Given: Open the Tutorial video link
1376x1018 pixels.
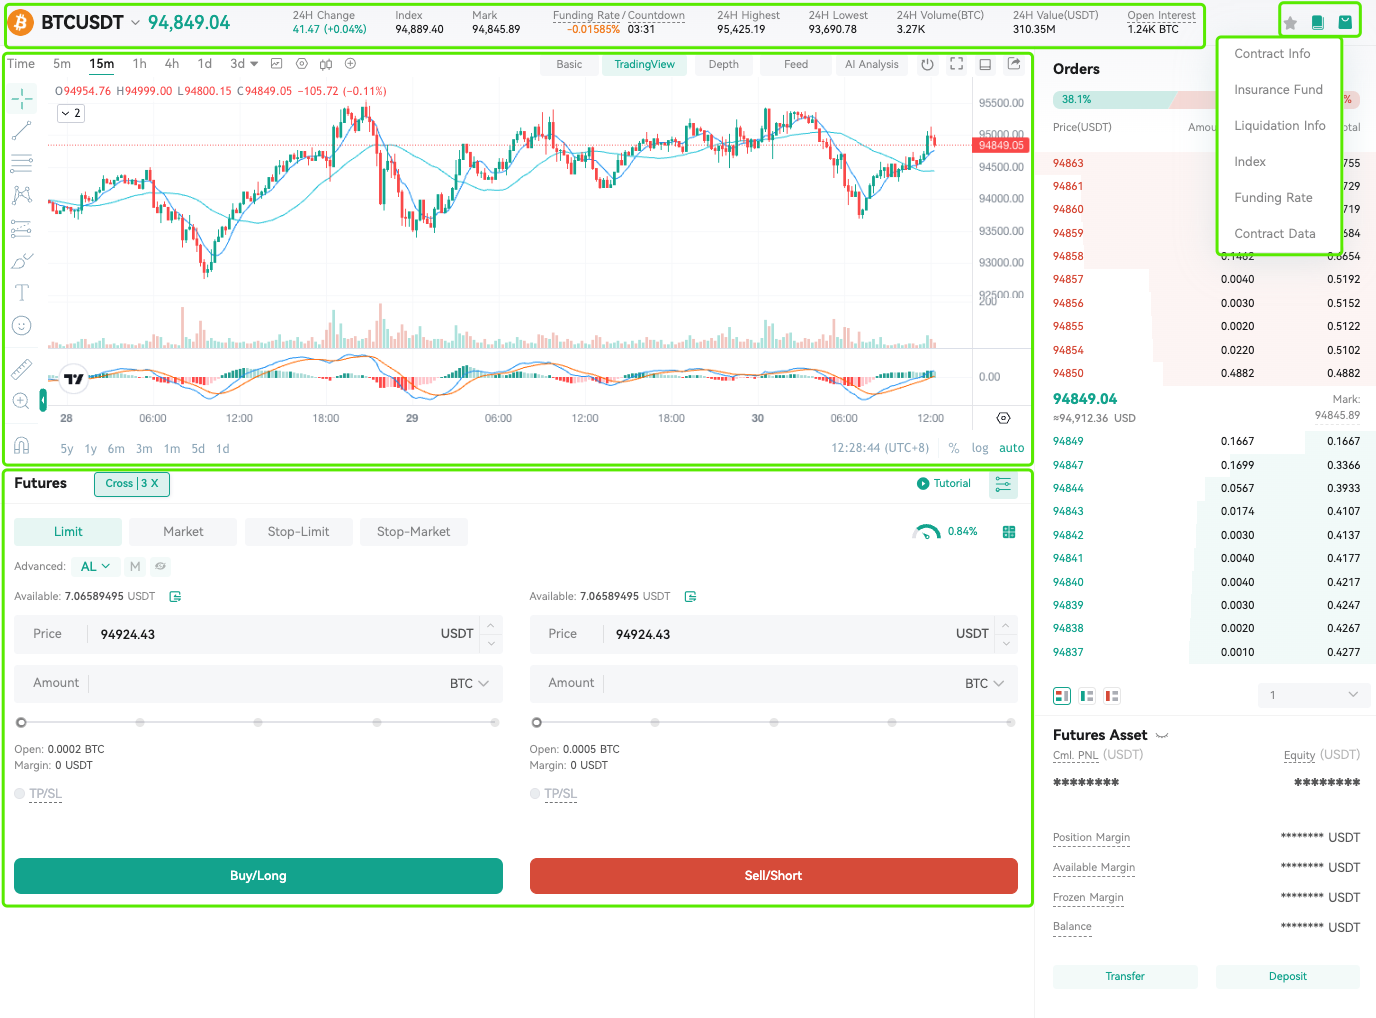Looking at the screenshot, I should coord(944,484).
